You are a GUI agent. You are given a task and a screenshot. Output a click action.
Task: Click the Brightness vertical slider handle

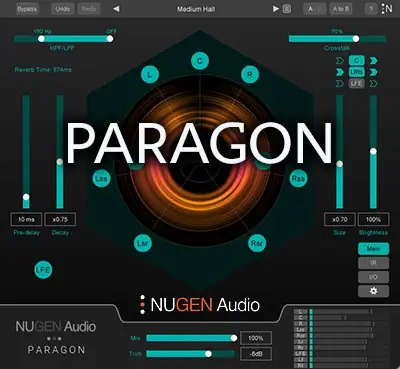[373, 151]
